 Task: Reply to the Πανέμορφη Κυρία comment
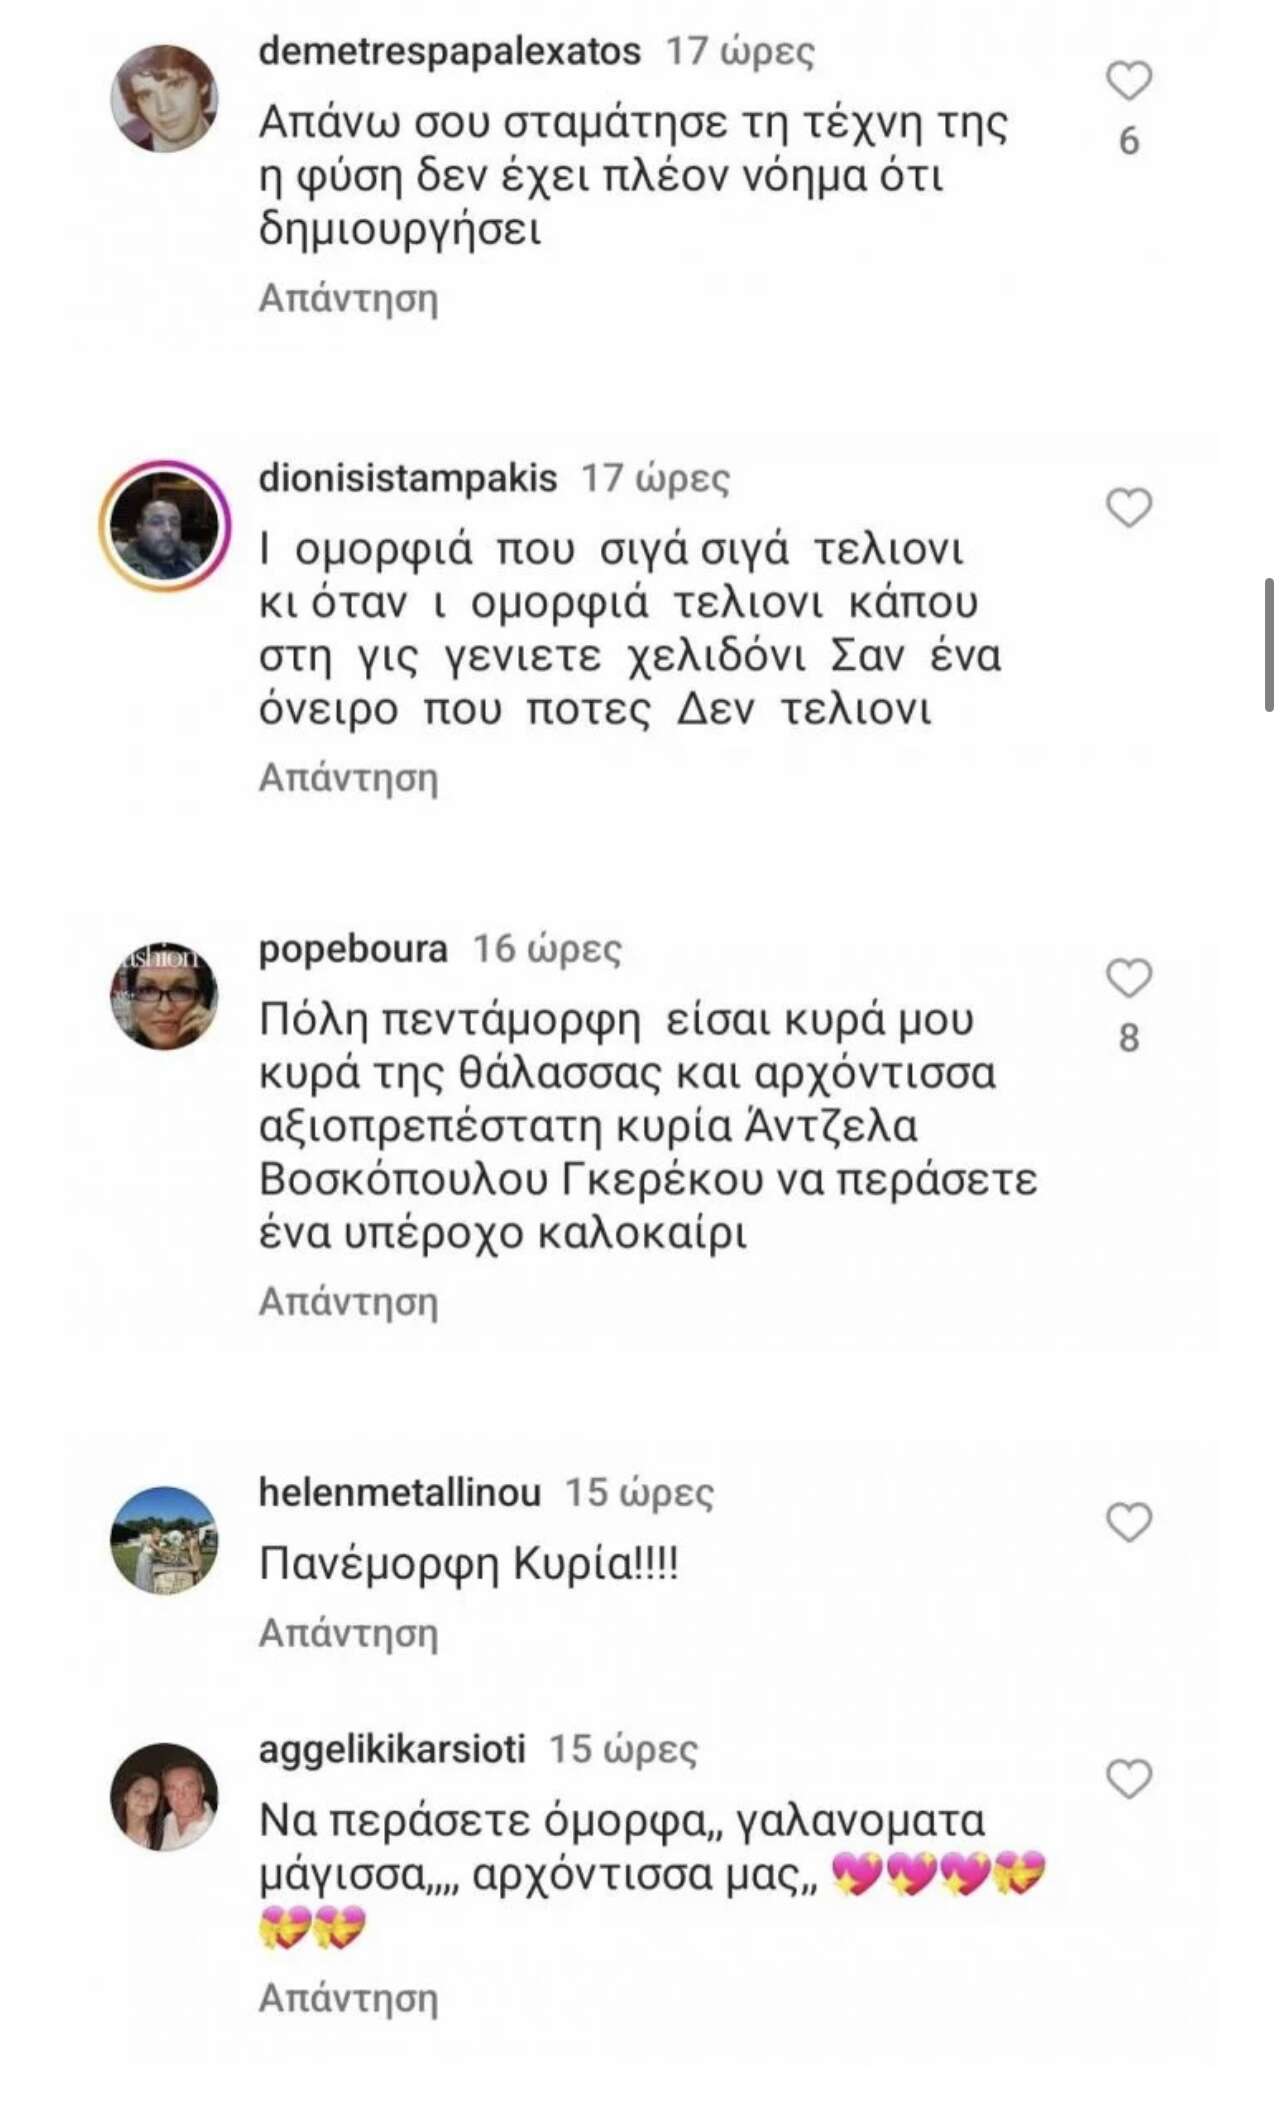pyautogui.click(x=348, y=1633)
